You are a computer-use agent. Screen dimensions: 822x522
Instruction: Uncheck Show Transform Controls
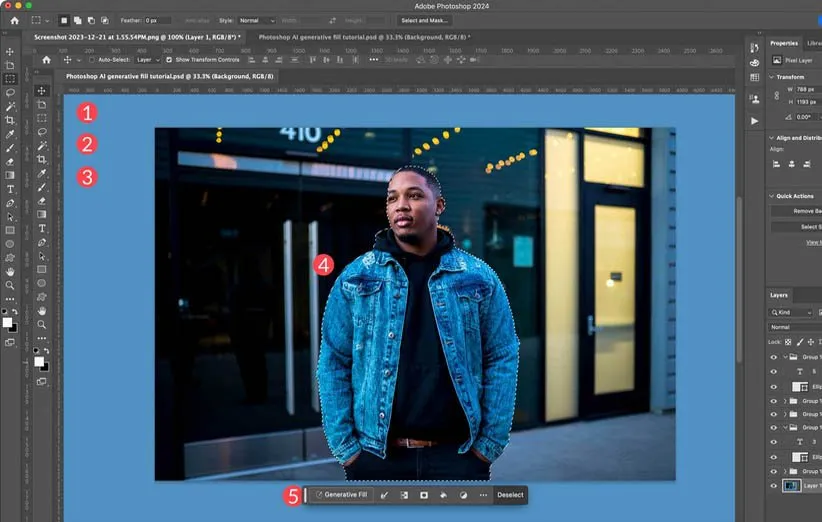click(x=168, y=60)
